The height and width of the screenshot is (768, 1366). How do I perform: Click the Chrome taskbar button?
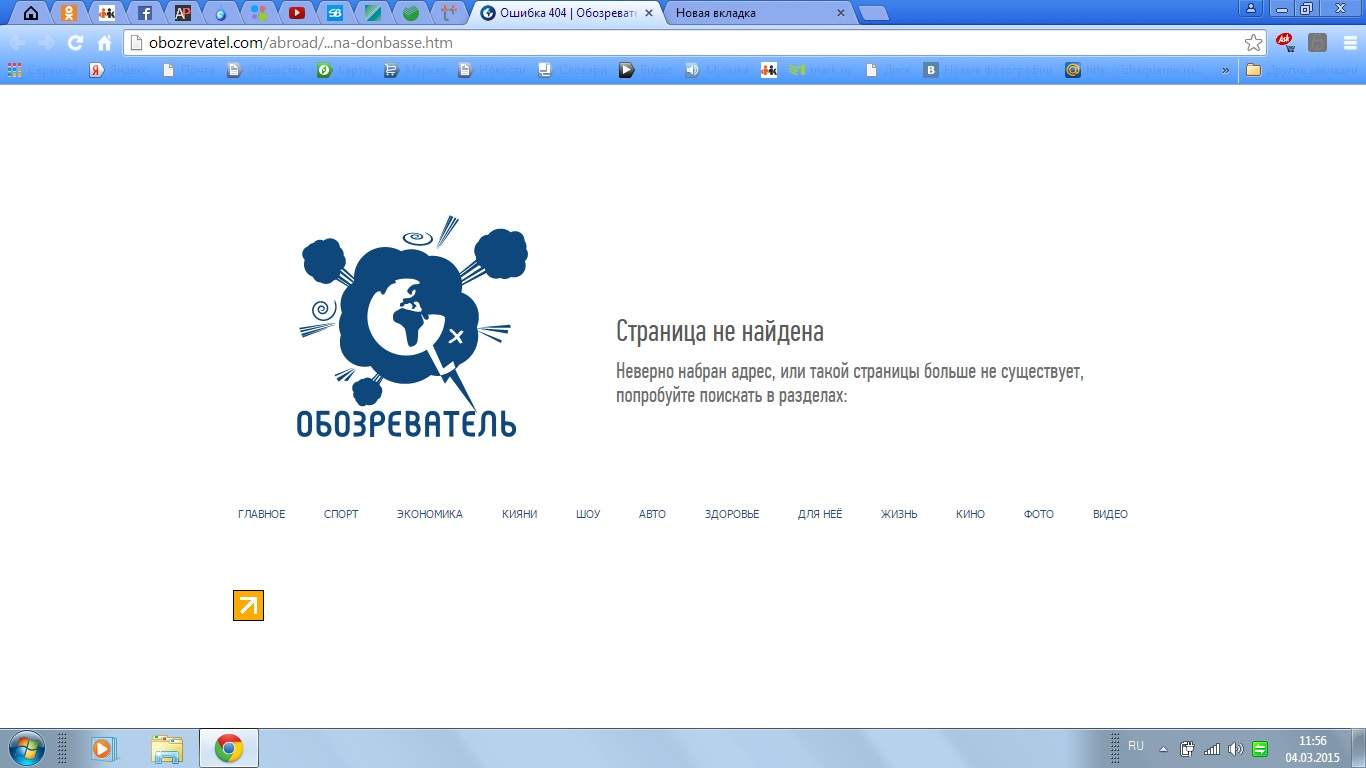(x=229, y=748)
